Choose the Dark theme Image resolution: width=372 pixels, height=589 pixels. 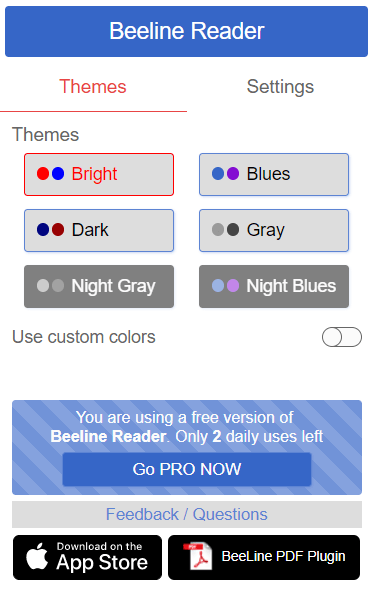point(99,230)
